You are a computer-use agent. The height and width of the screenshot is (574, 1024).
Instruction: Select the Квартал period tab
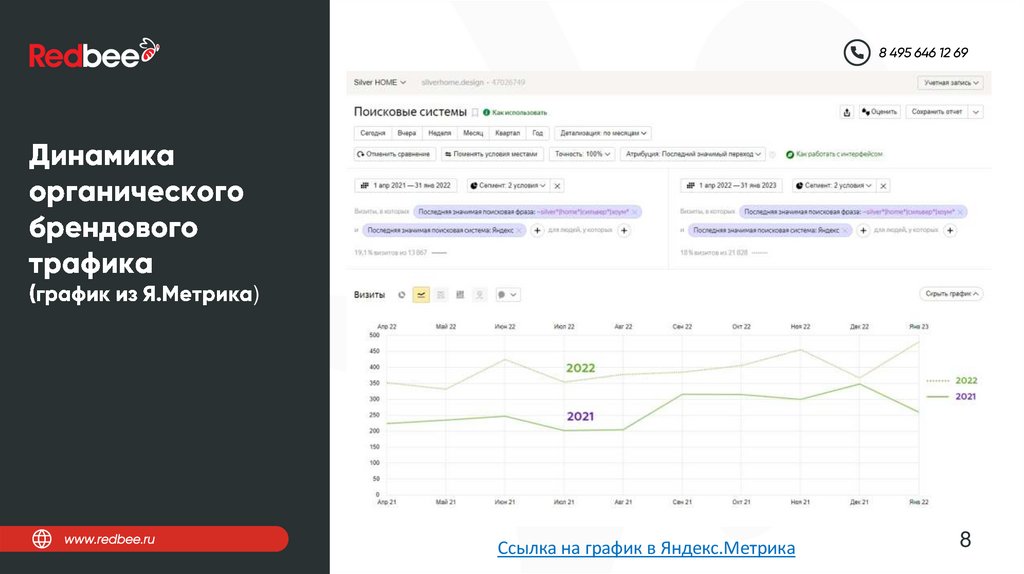507,133
